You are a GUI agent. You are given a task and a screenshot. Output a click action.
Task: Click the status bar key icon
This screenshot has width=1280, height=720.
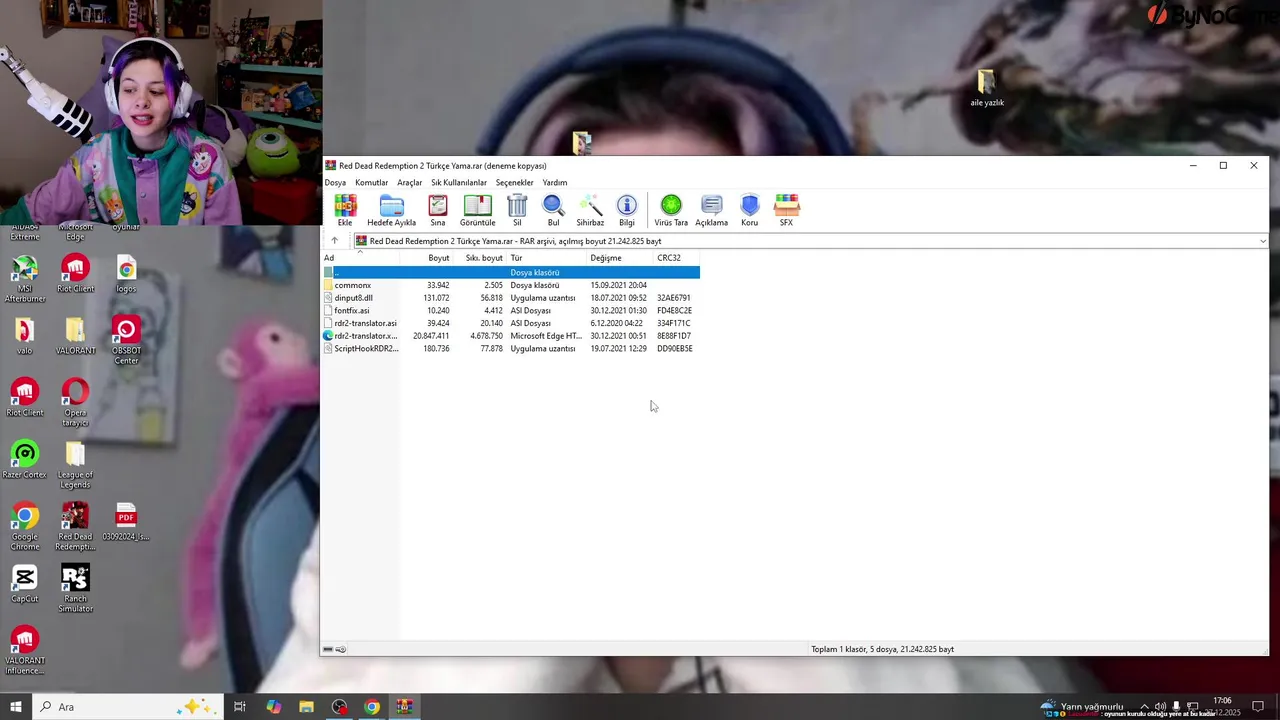341,649
